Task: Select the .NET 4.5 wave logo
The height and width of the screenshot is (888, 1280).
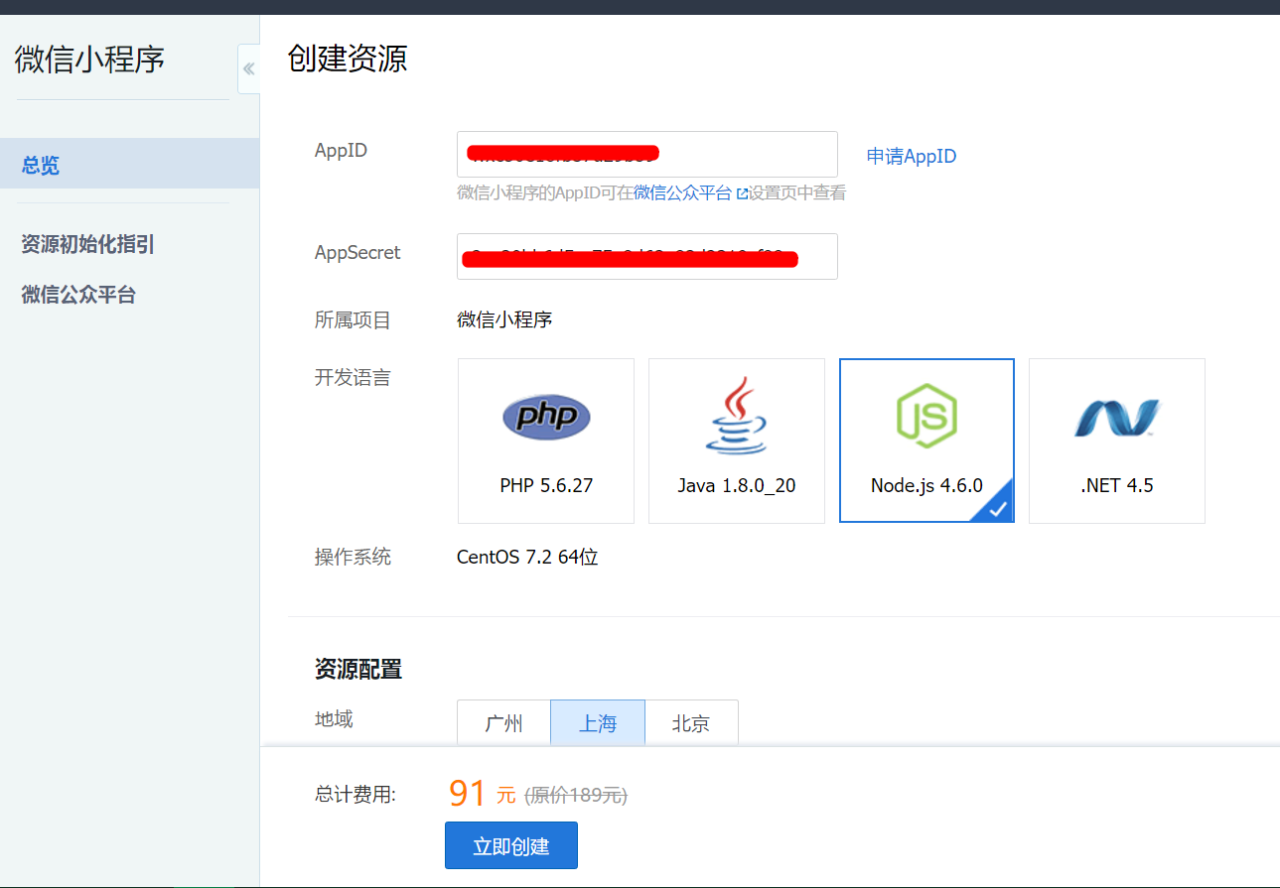Action: click(x=1116, y=417)
